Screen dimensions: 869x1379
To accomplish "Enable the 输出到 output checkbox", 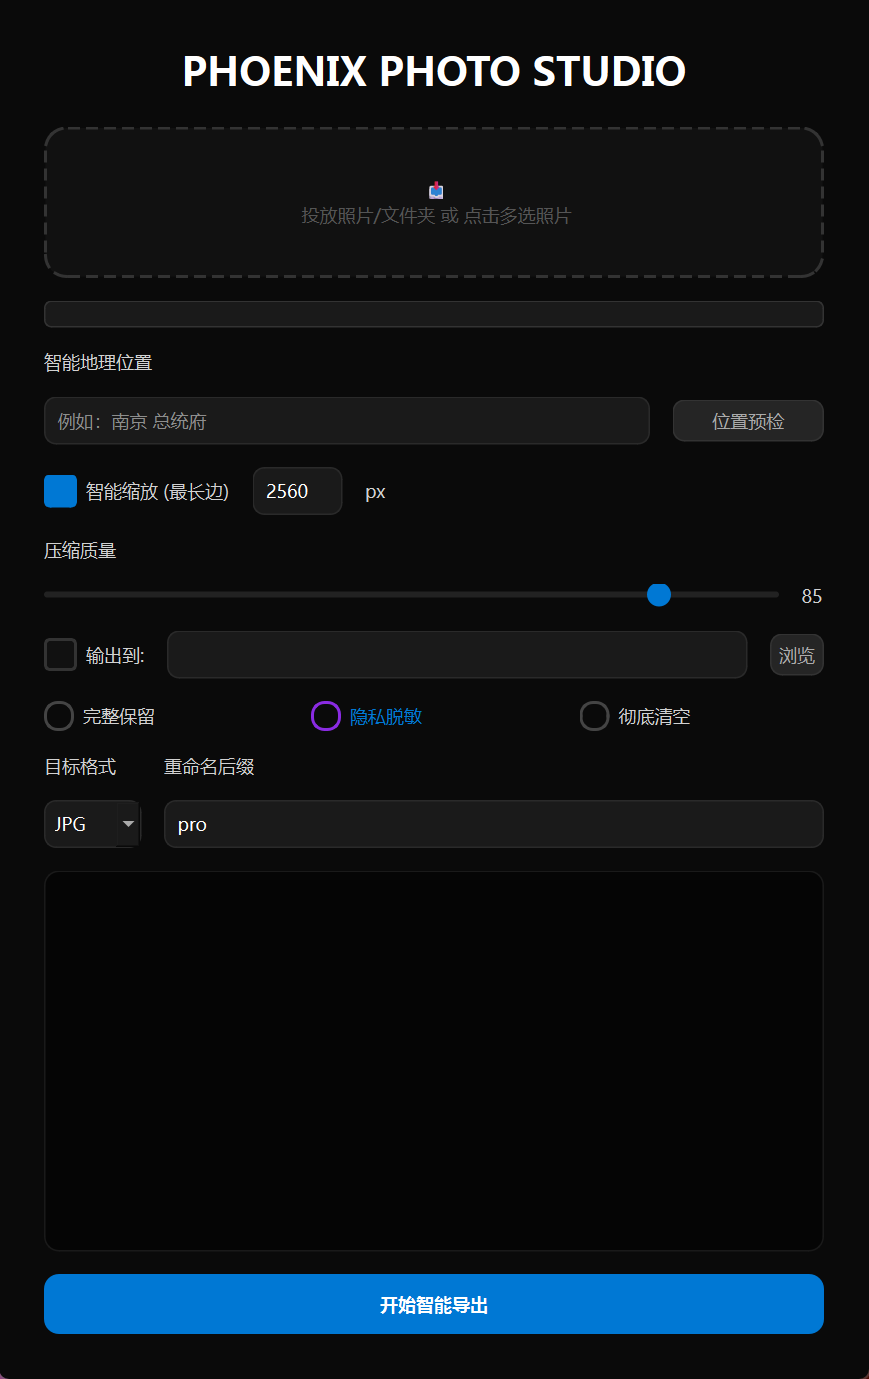I will point(60,654).
